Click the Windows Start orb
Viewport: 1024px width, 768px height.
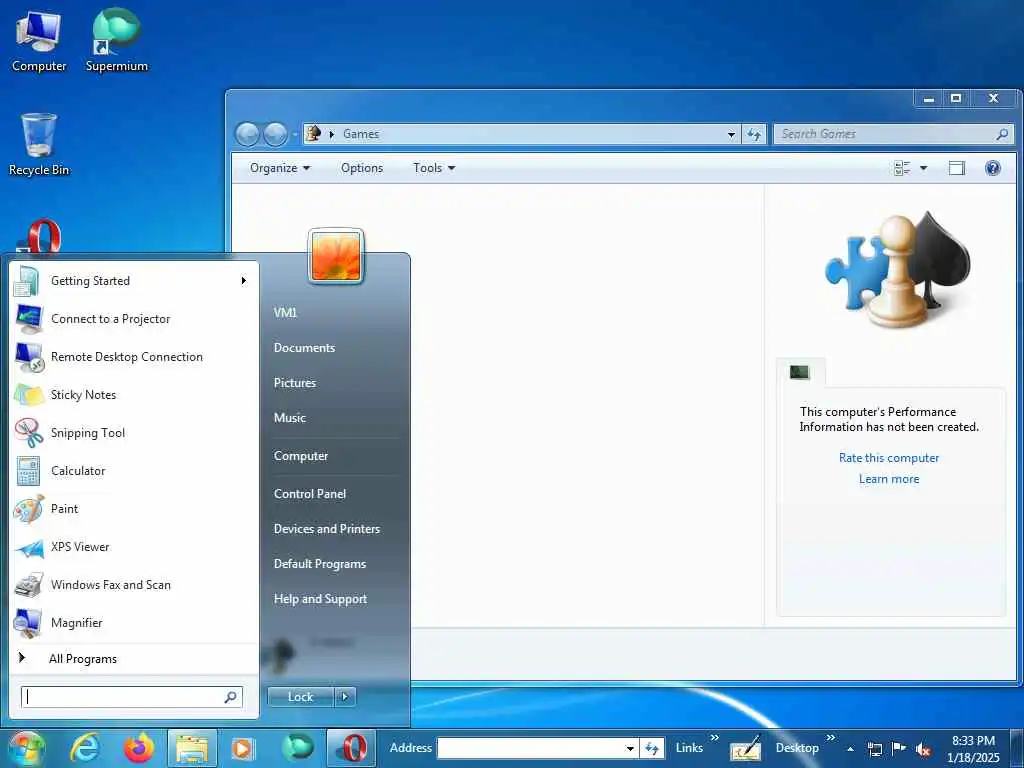27,748
